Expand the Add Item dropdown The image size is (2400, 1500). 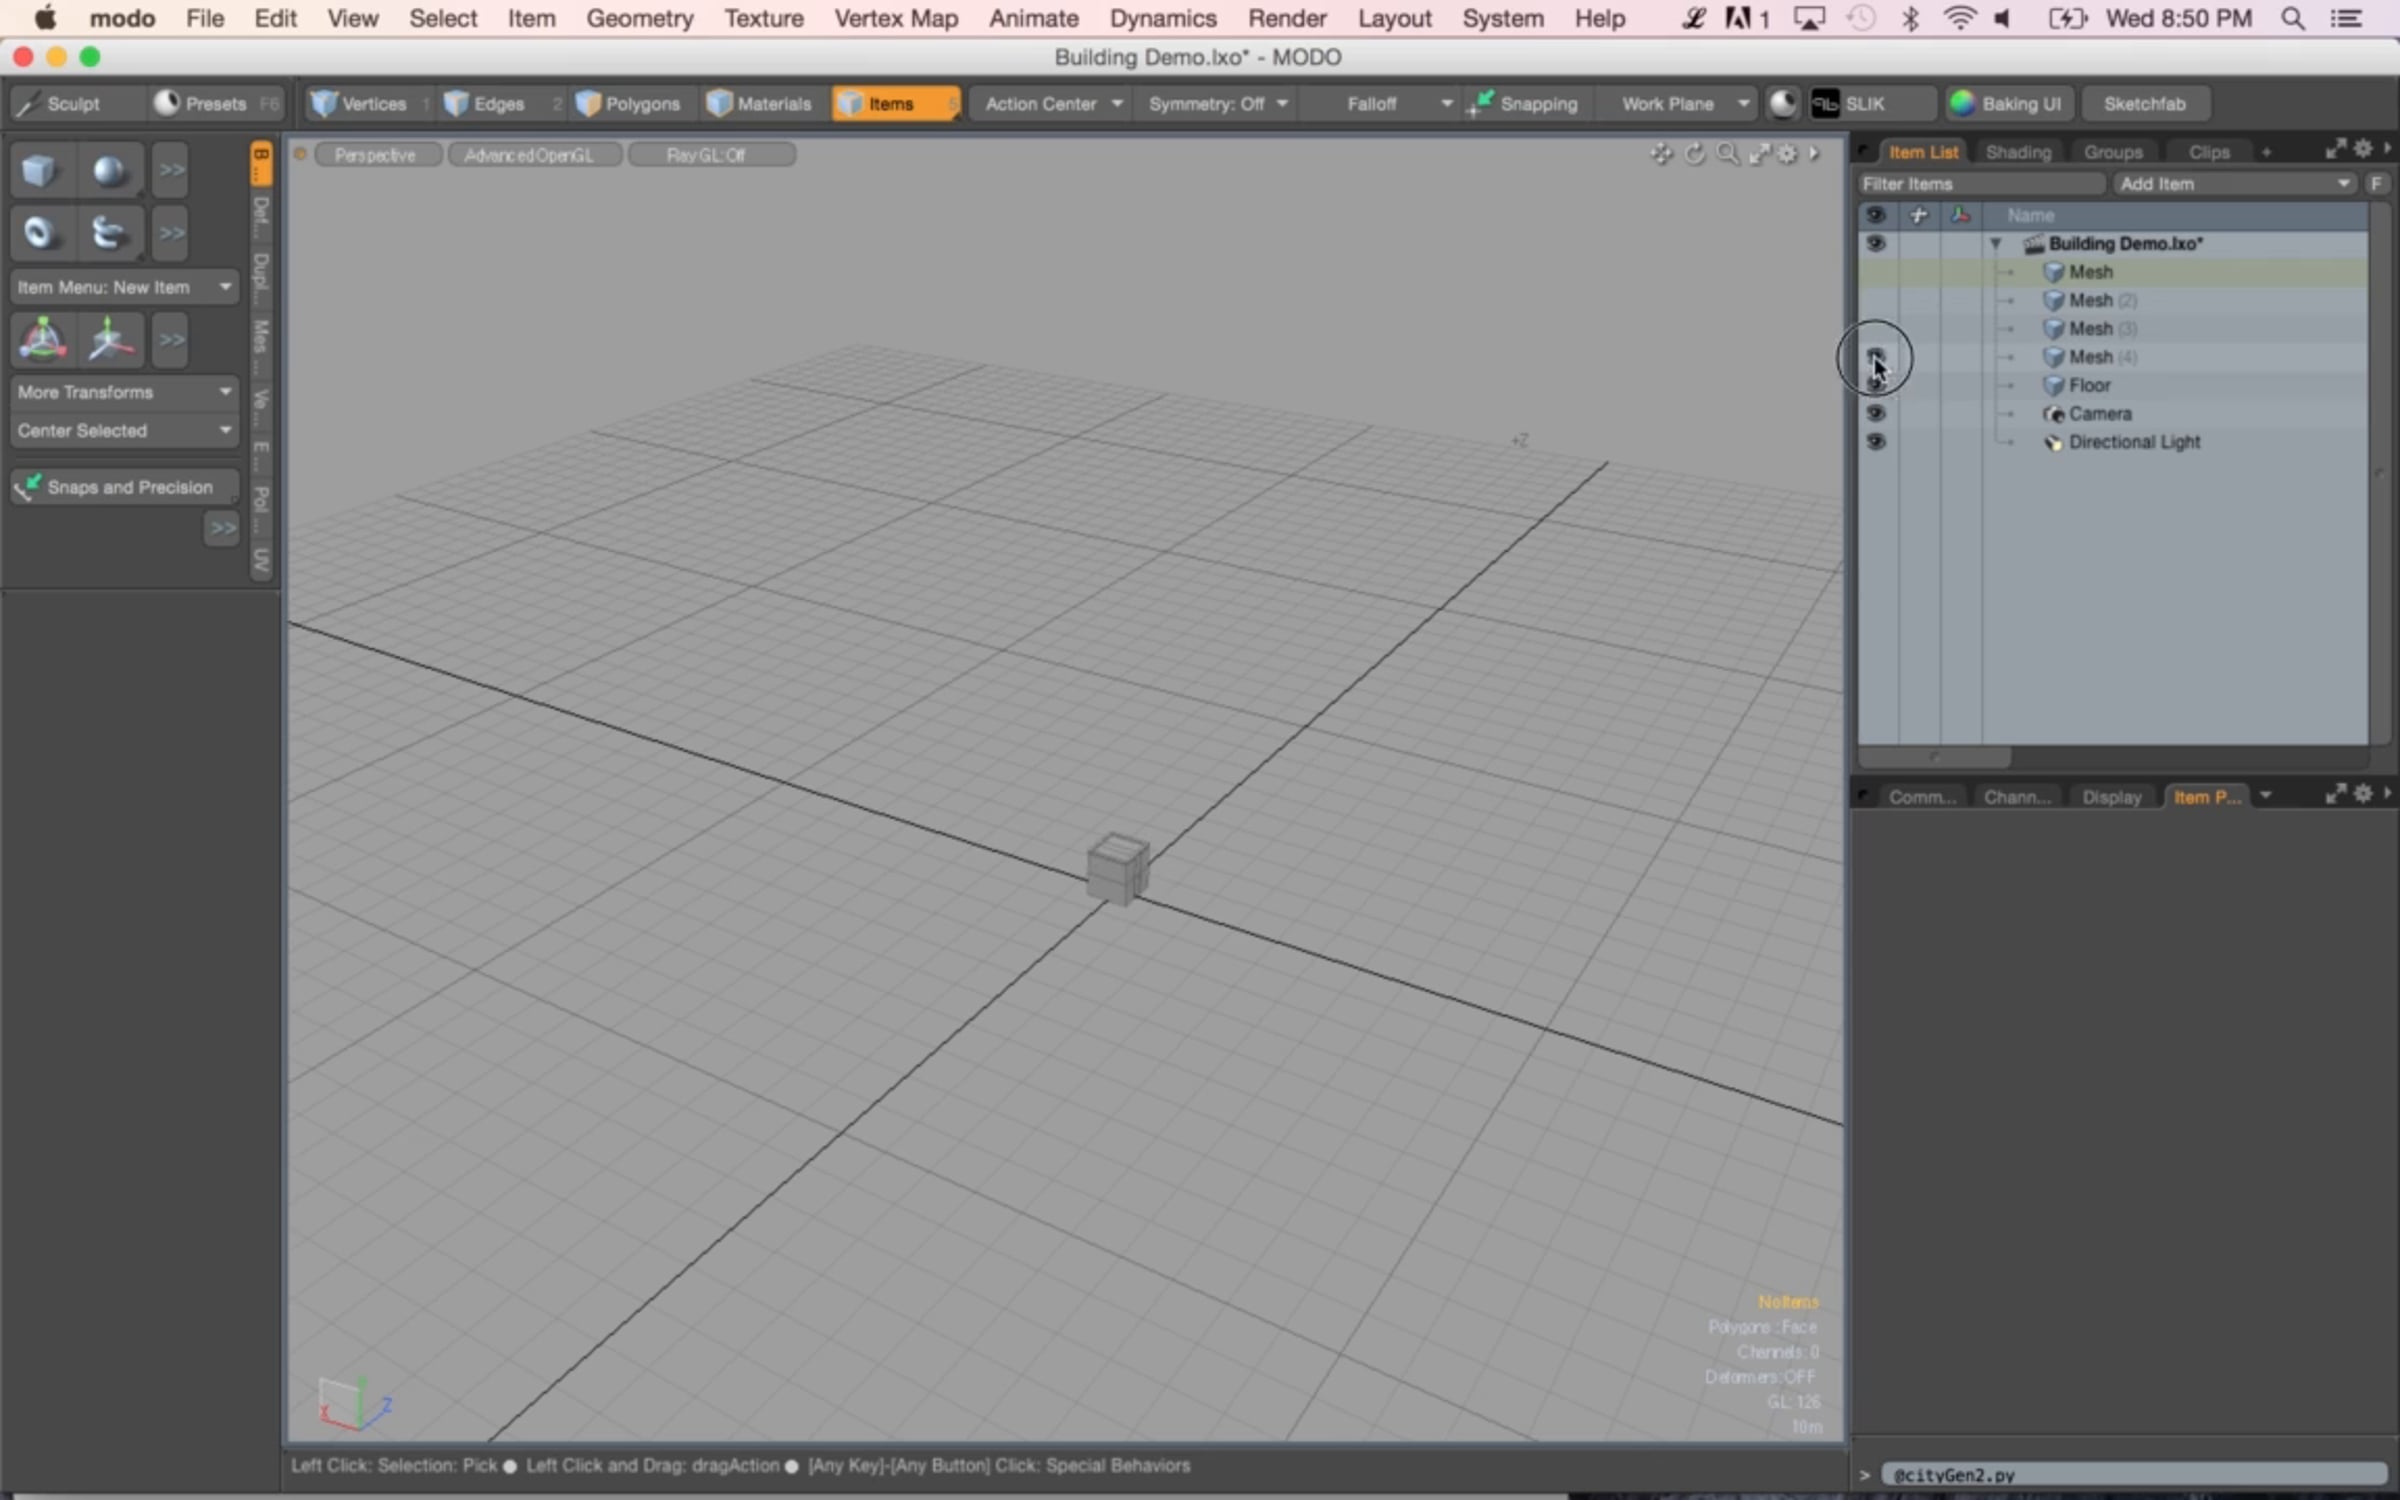[2235, 184]
